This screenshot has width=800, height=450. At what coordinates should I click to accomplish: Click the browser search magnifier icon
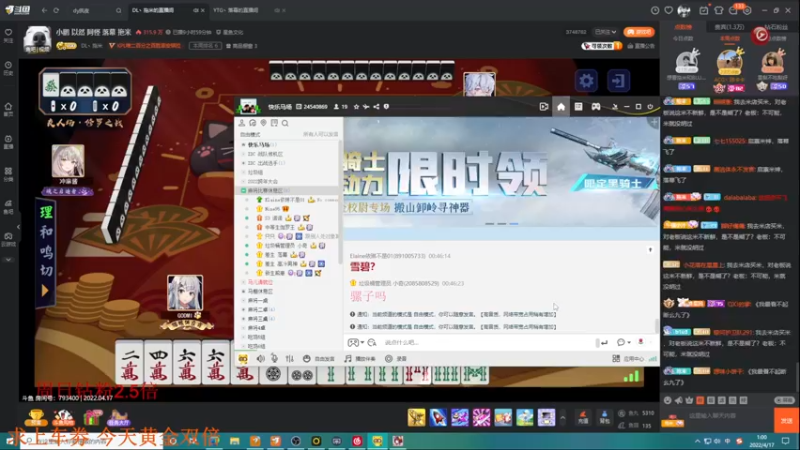[118, 10]
